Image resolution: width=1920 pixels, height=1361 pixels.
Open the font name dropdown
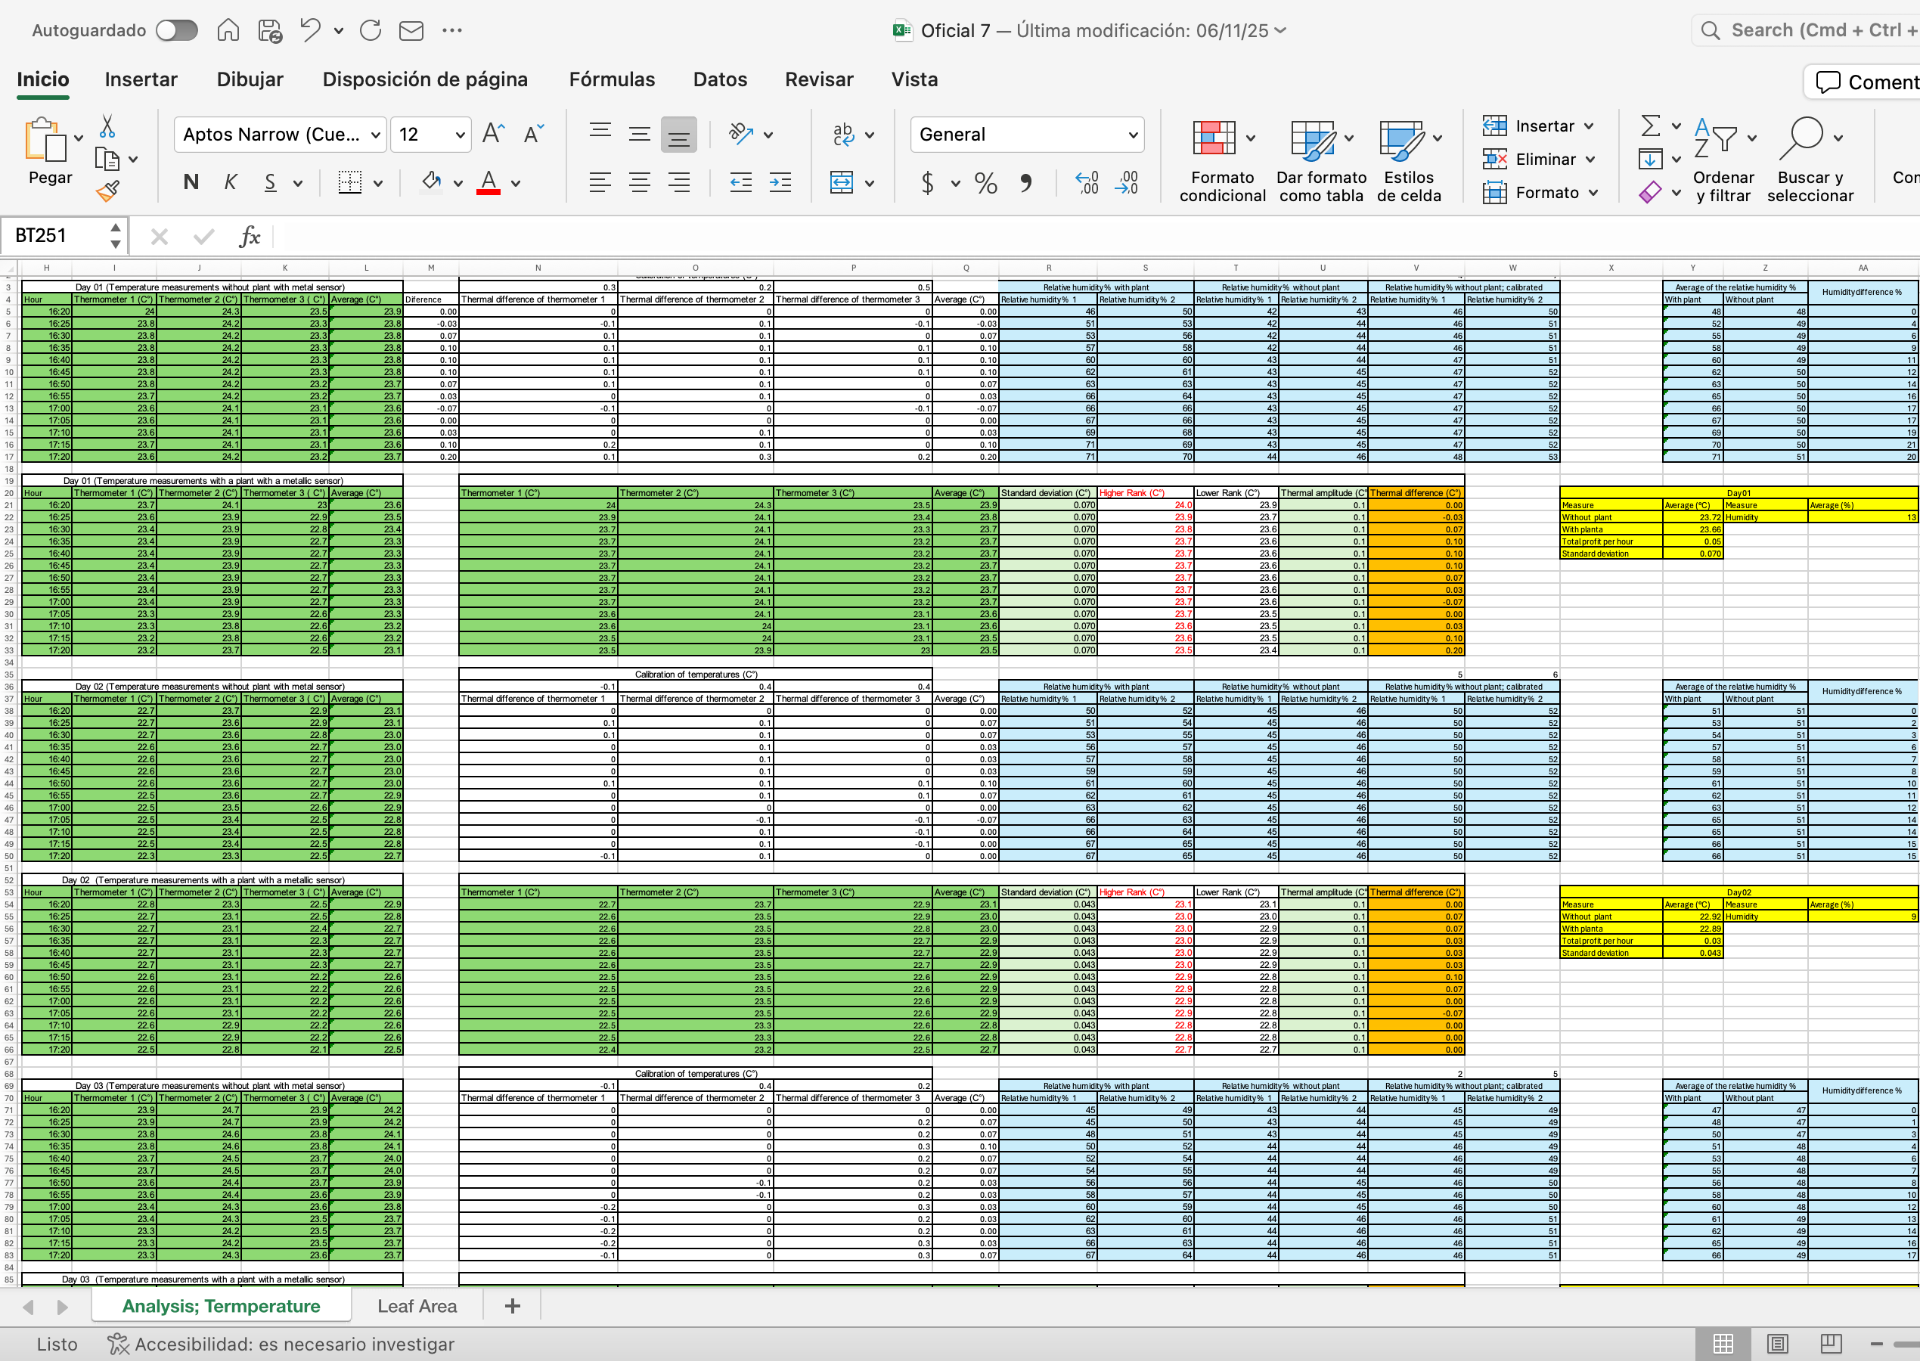pyautogui.click(x=376, y=135)
